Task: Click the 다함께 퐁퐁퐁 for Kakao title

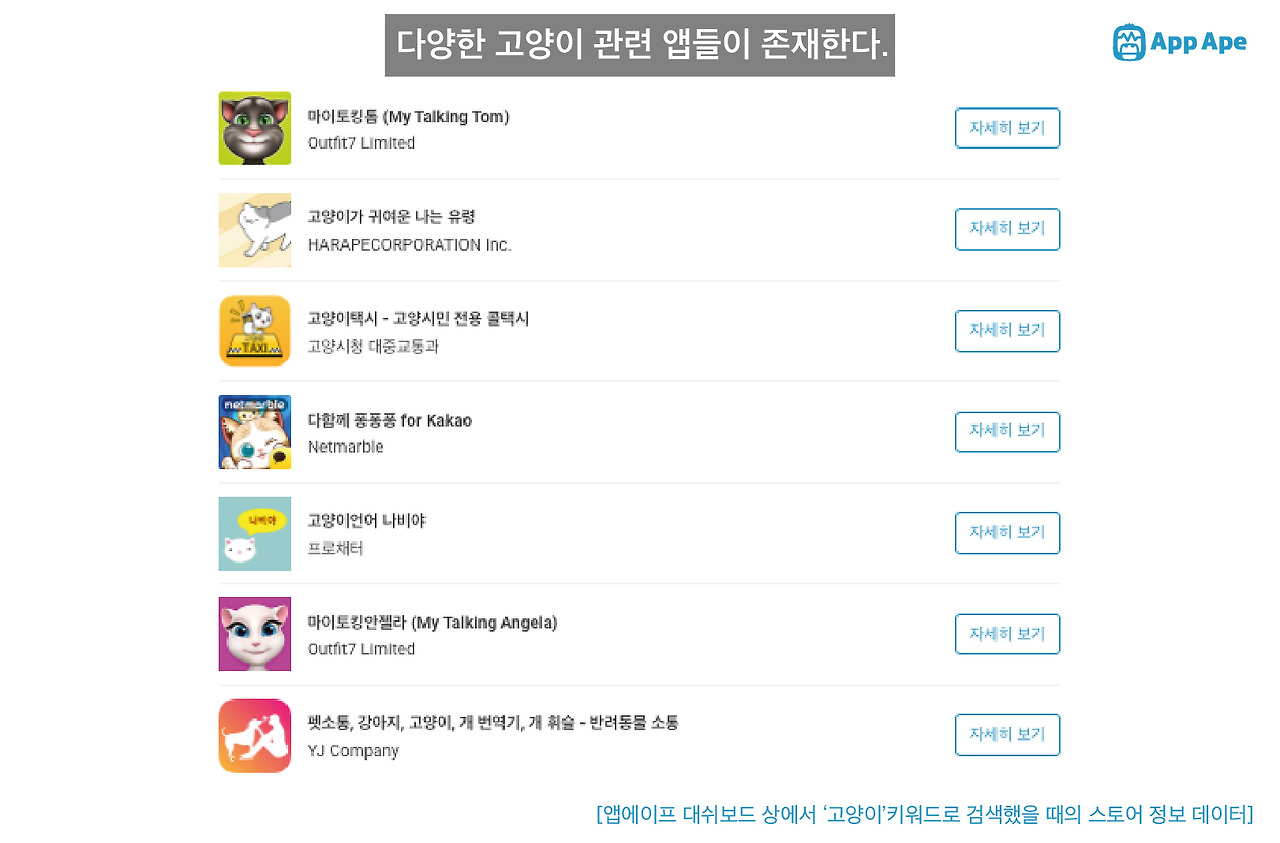Action: [x=389, y=420]
